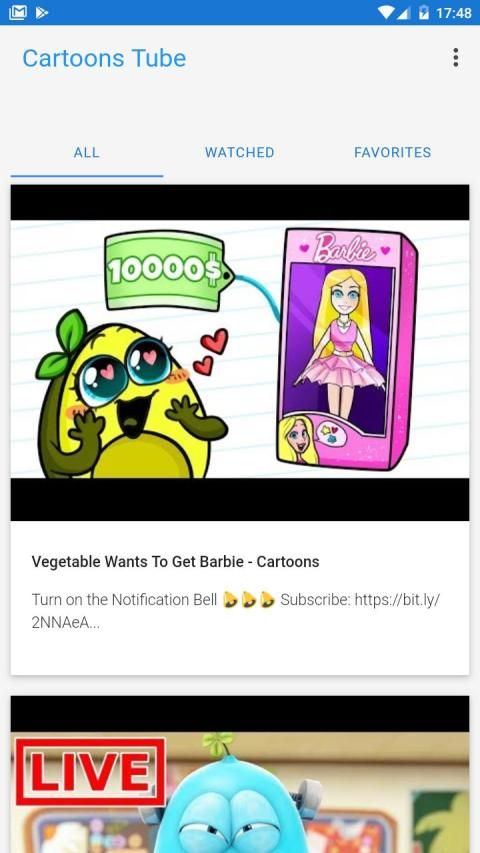Switch to the FAVORITES tab
The height and width of the screenshot is (853, 480).
click(x=392, y=152)
